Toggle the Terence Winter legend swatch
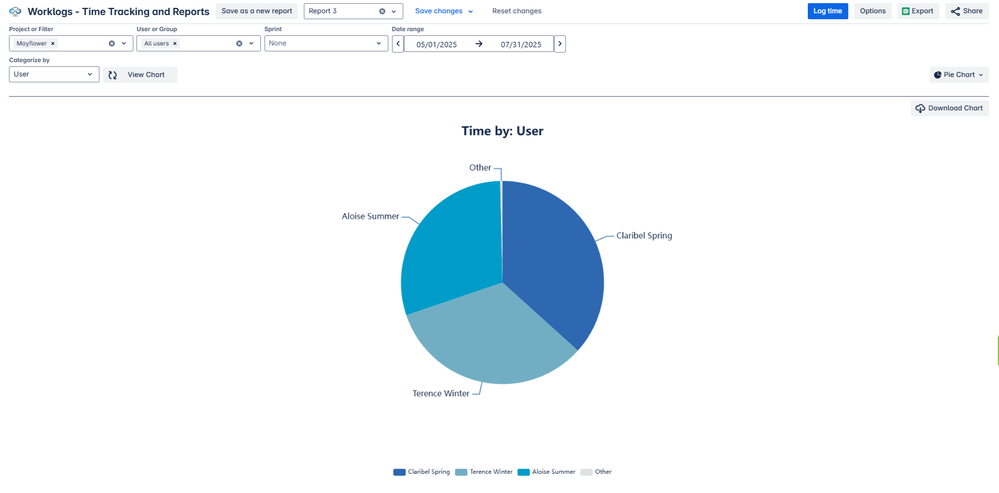Image resolution: width=999 pixels, height=493 pixels. click(x=461, y=472)
